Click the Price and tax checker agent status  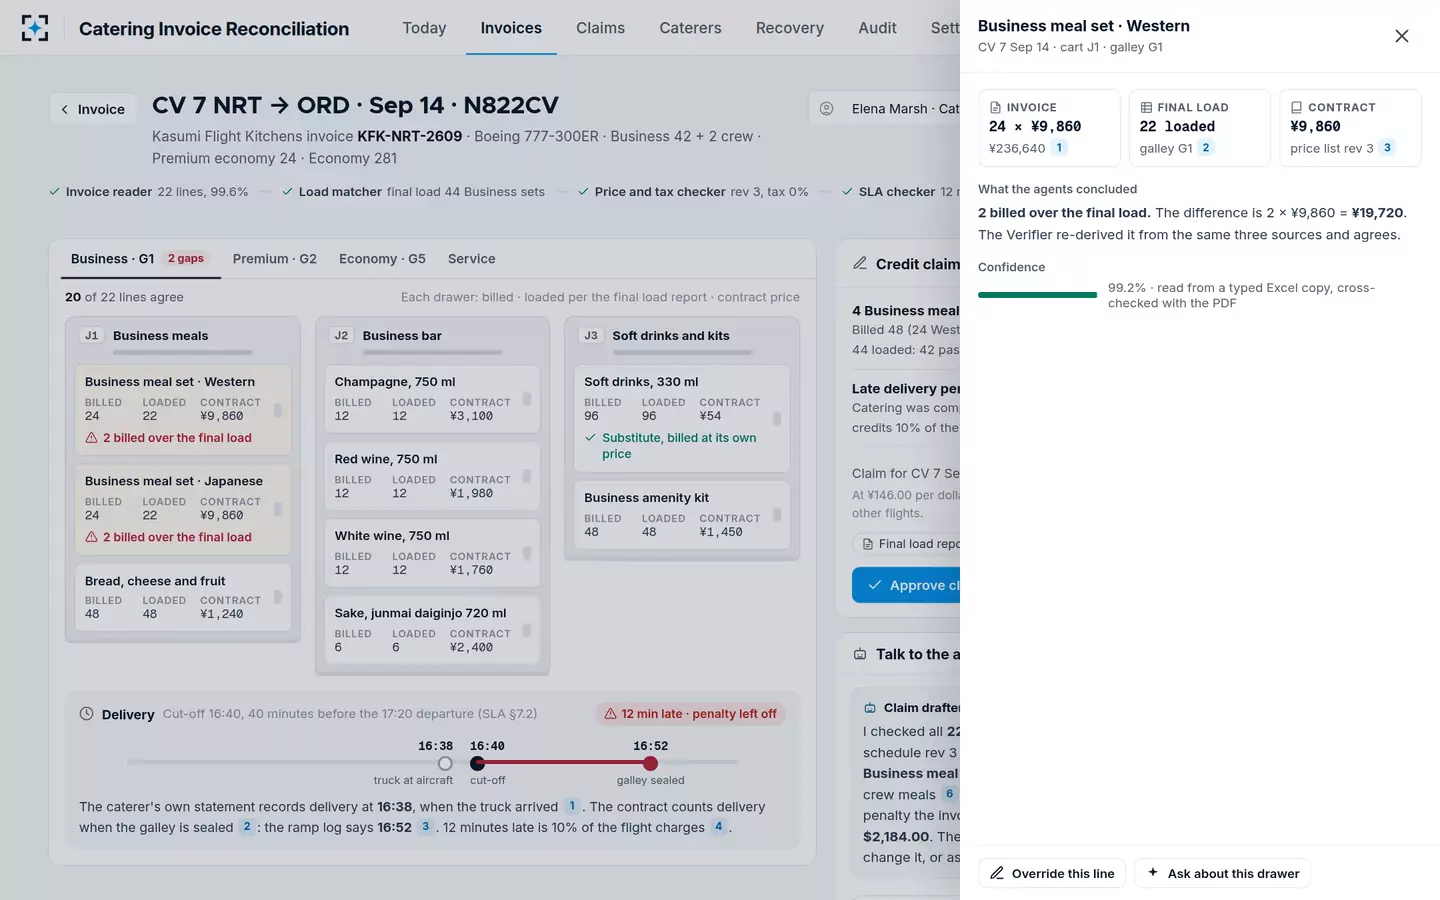(693, 192)
